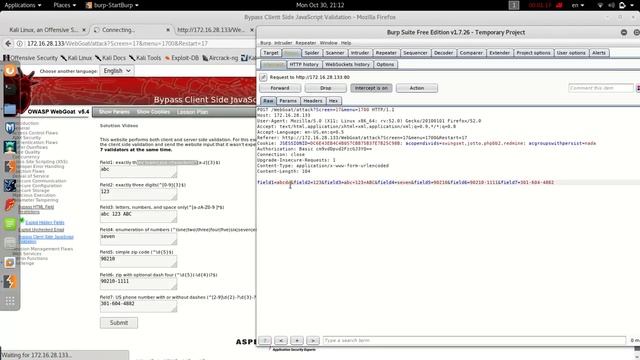This screenshot has width=640, height=360.
Task: Switch to the Comparer tab
Action: tap(471, 53)
